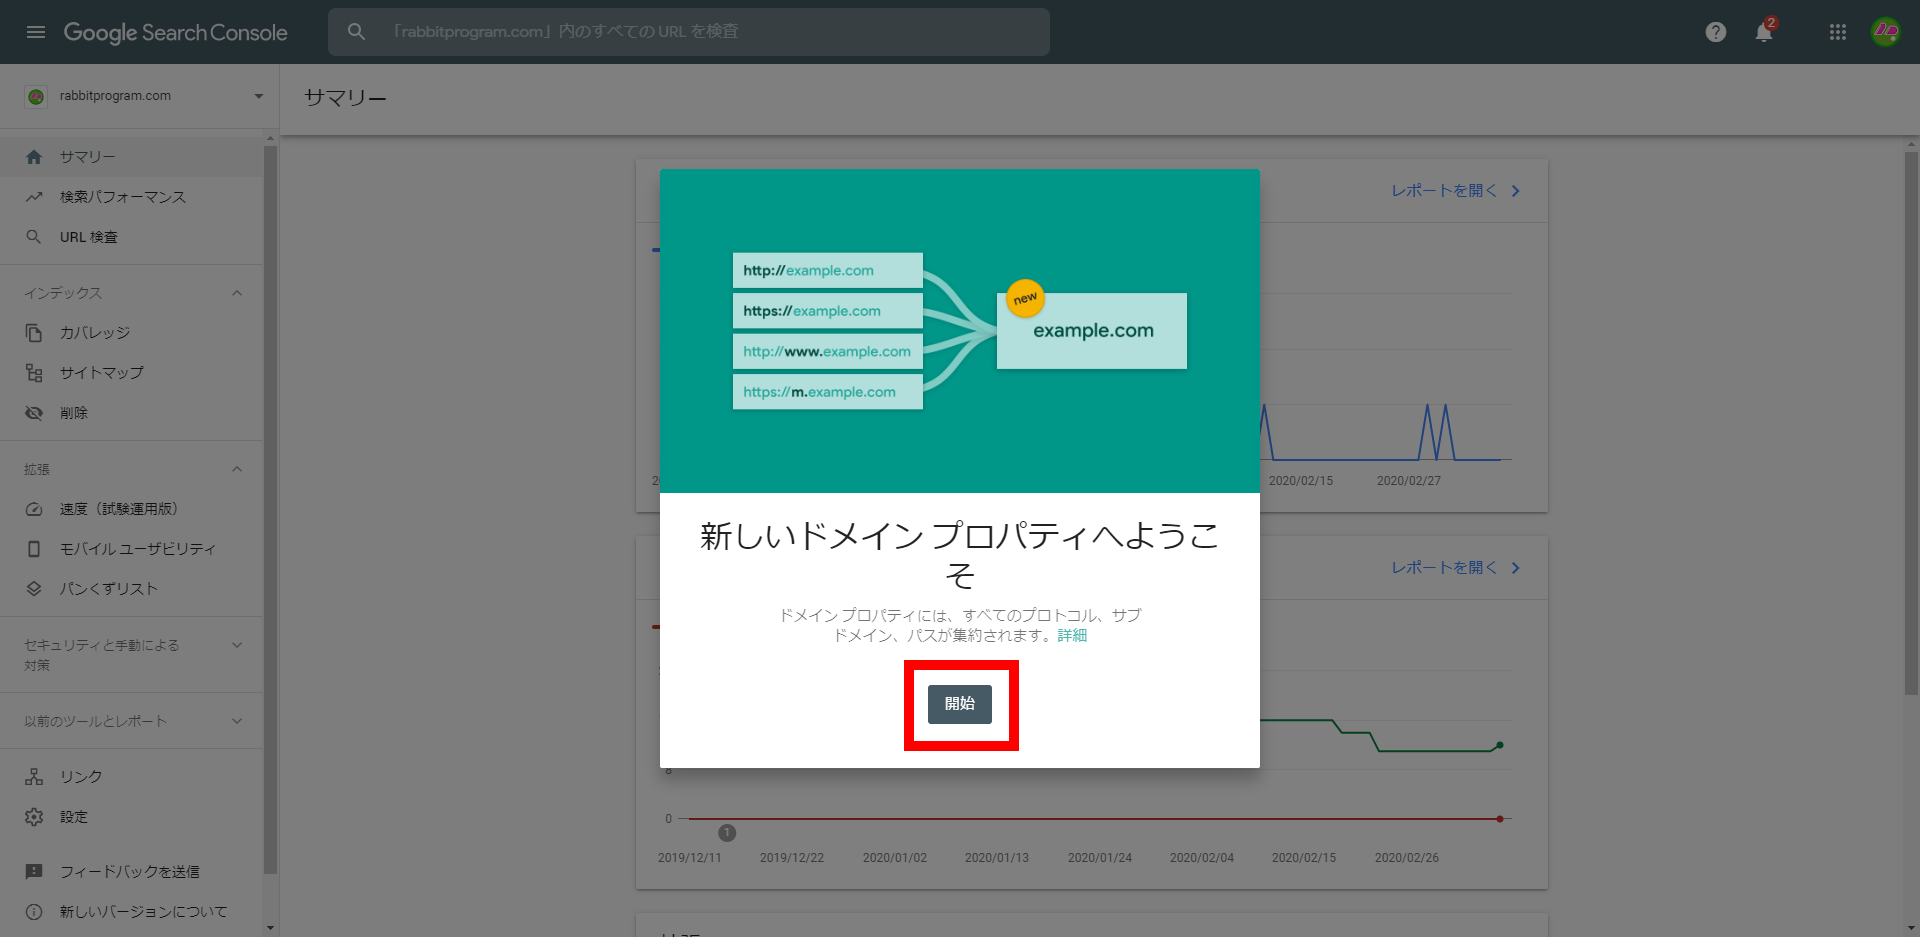Viewport: 1920px width, 937px height.
Task: Click the home icon beside サマリー
Action: pyautogui.click(x=34, y=157)
